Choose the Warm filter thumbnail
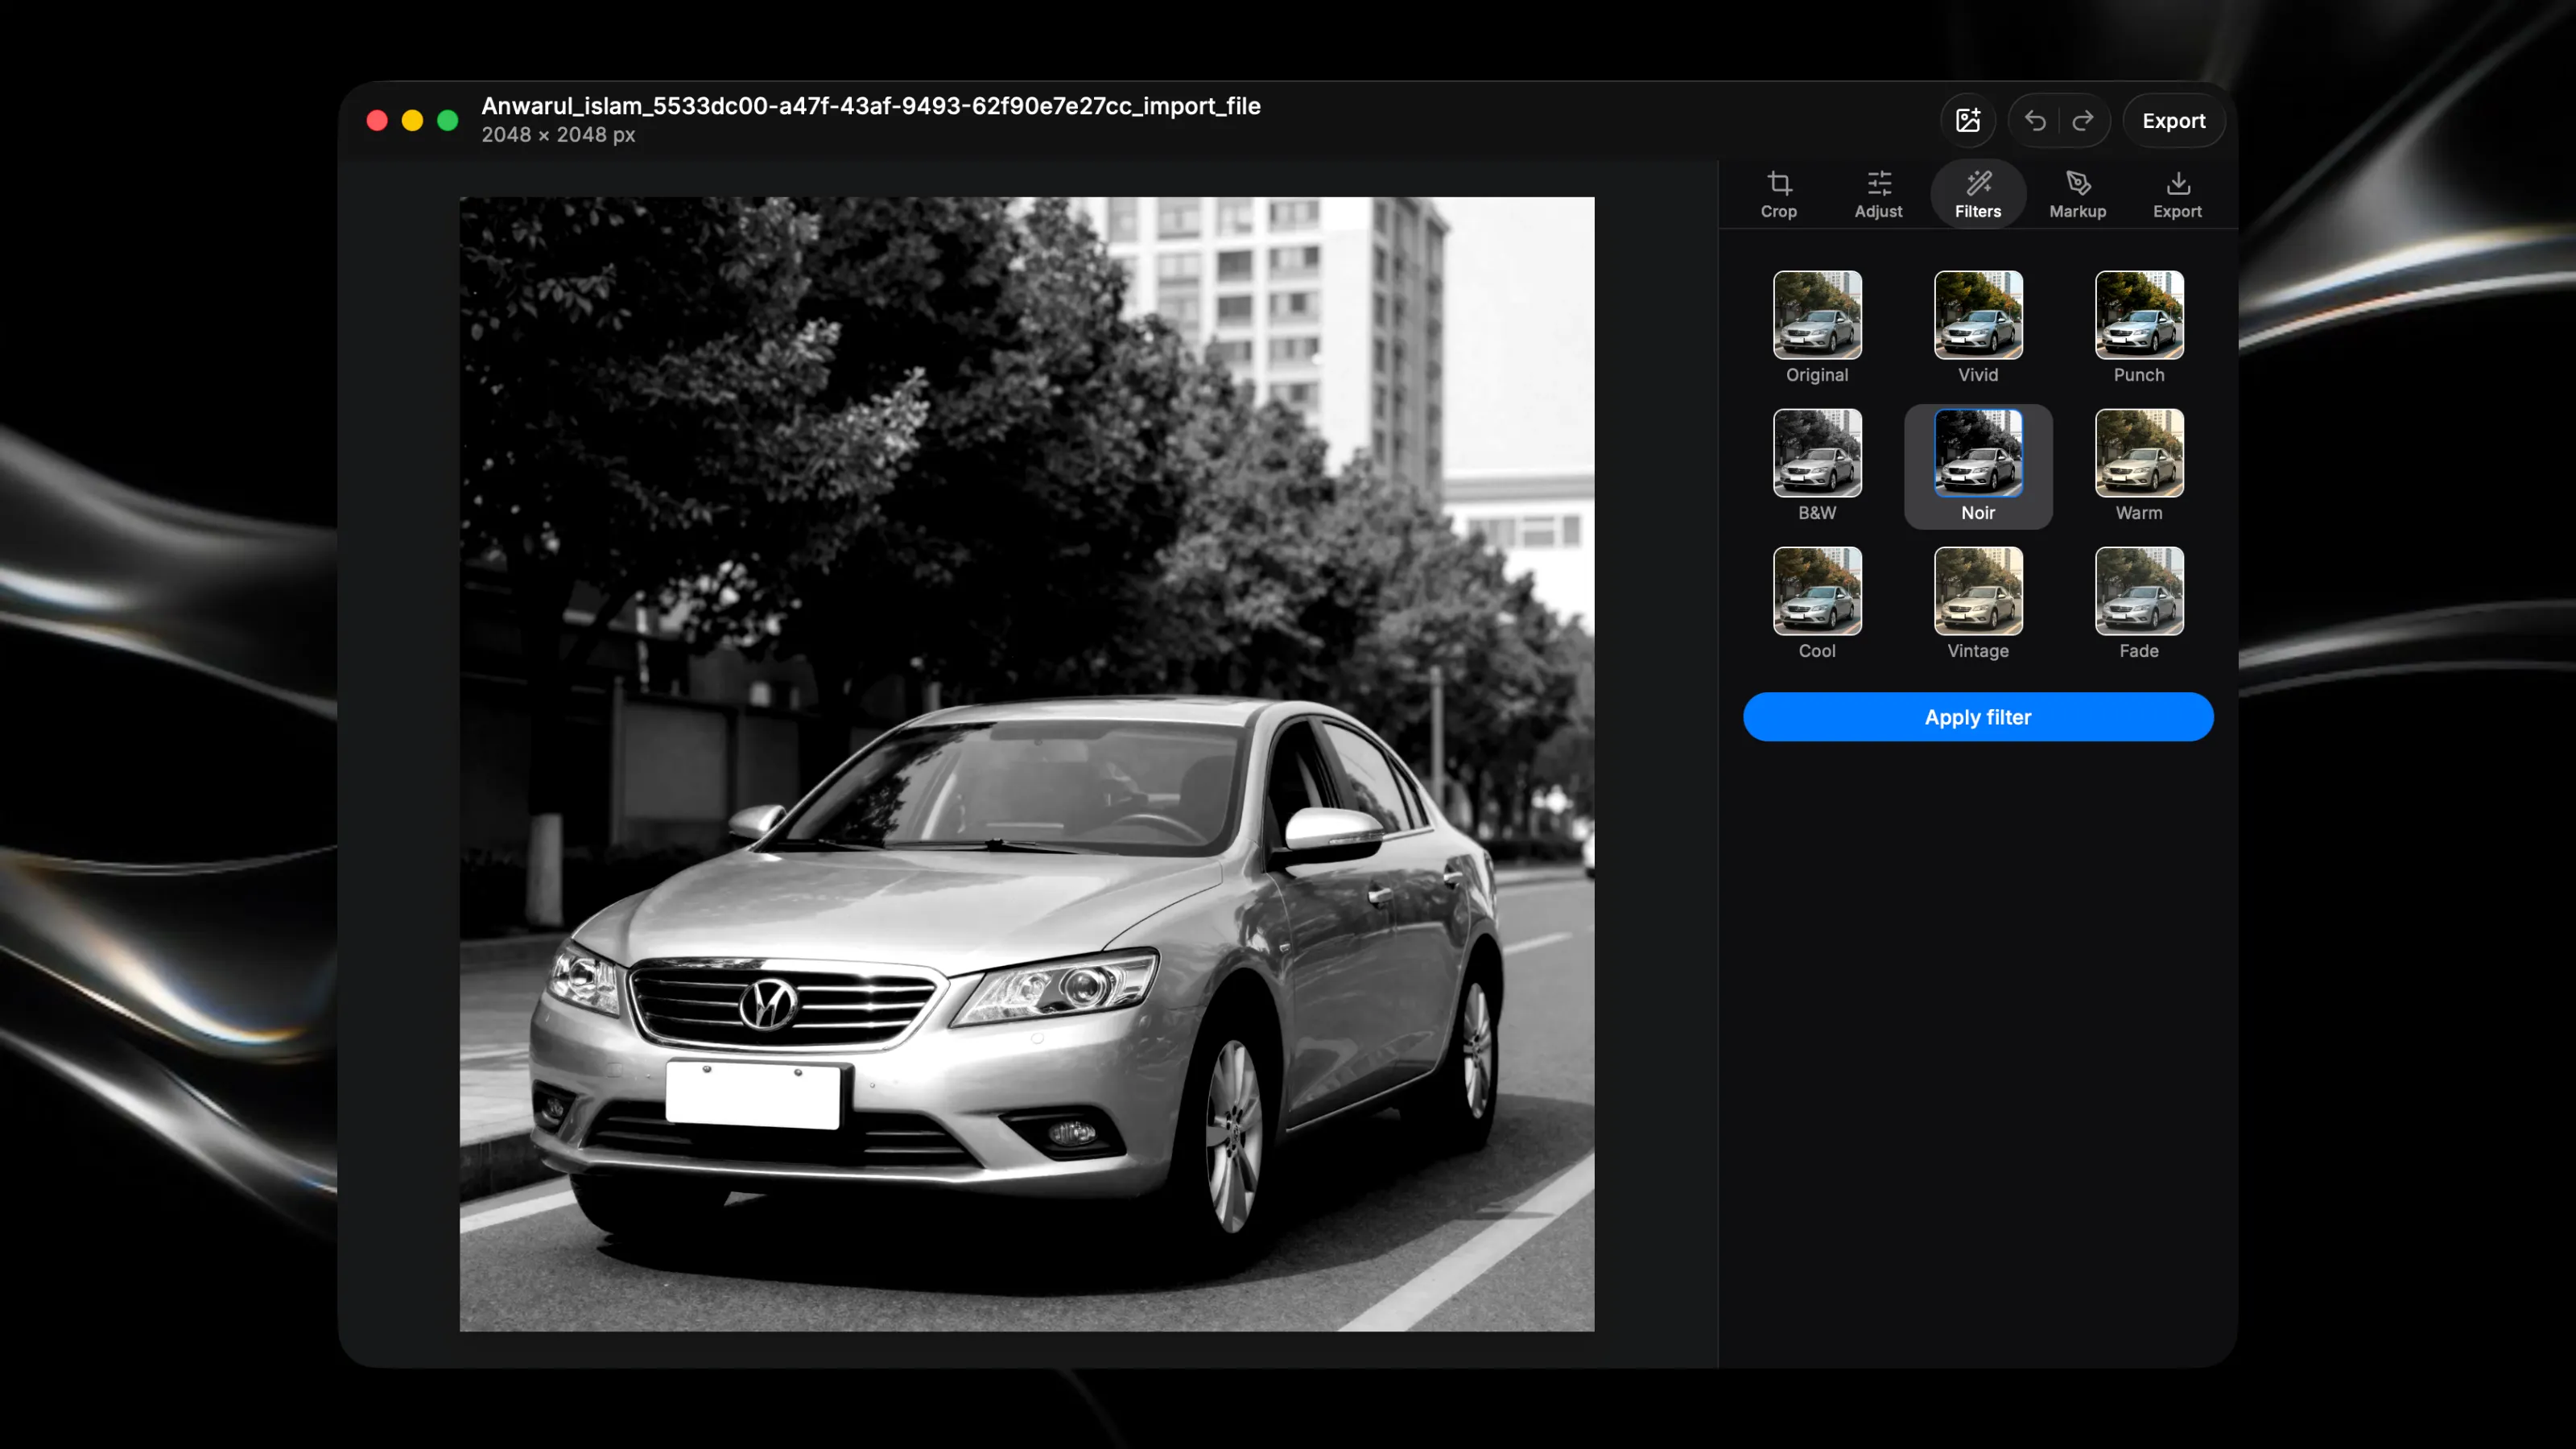 (2139, 453)
